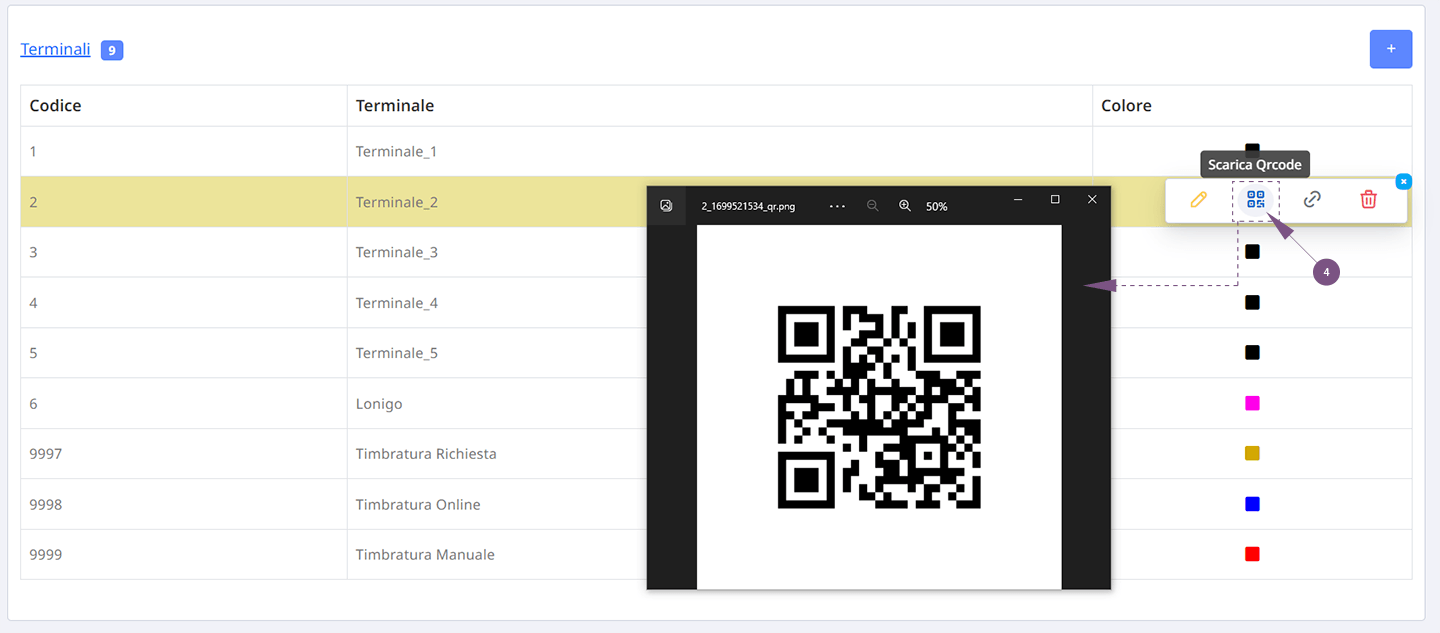Zoom out in the QR image viewer
The height and width of the screenshot is (633, 1440).
(872, 205)
